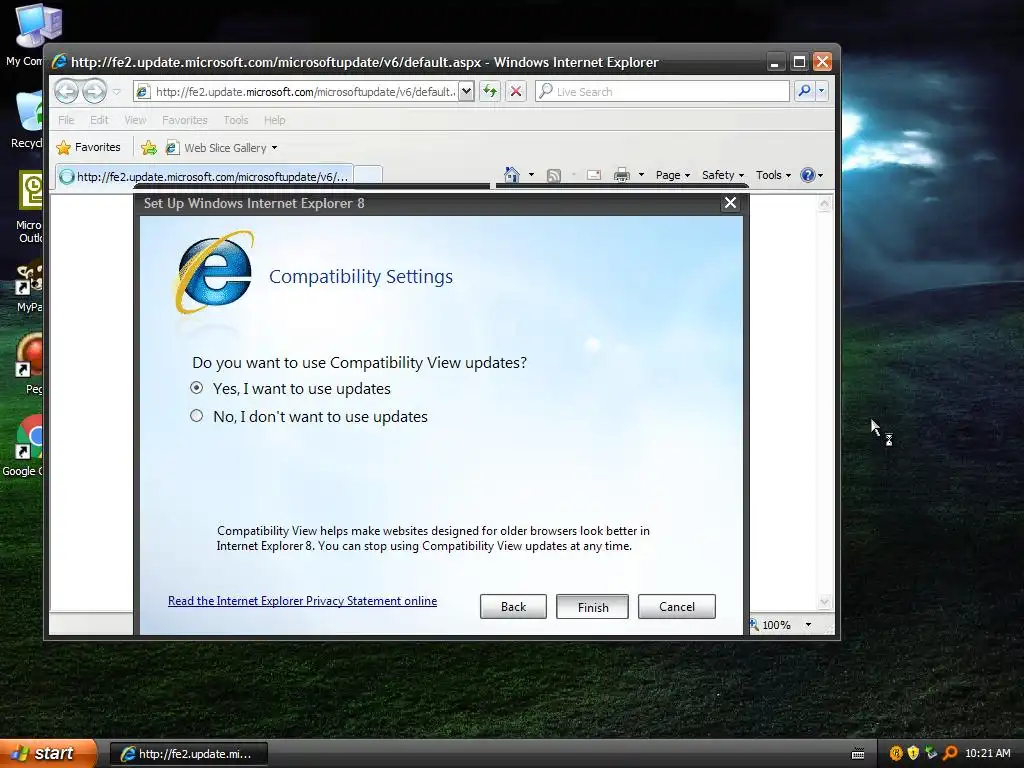Click the orange system tray icon

896,753
